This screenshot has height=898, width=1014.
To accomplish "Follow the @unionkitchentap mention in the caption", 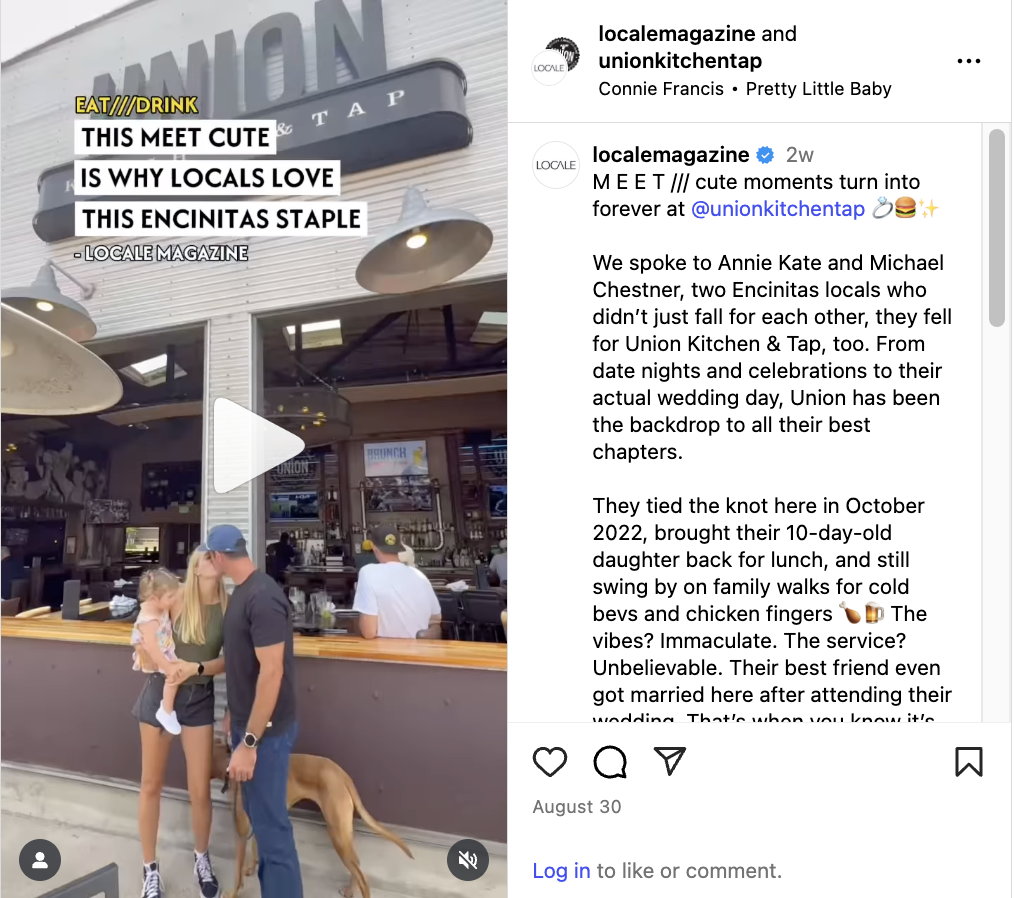I will (x=777, y=209).
